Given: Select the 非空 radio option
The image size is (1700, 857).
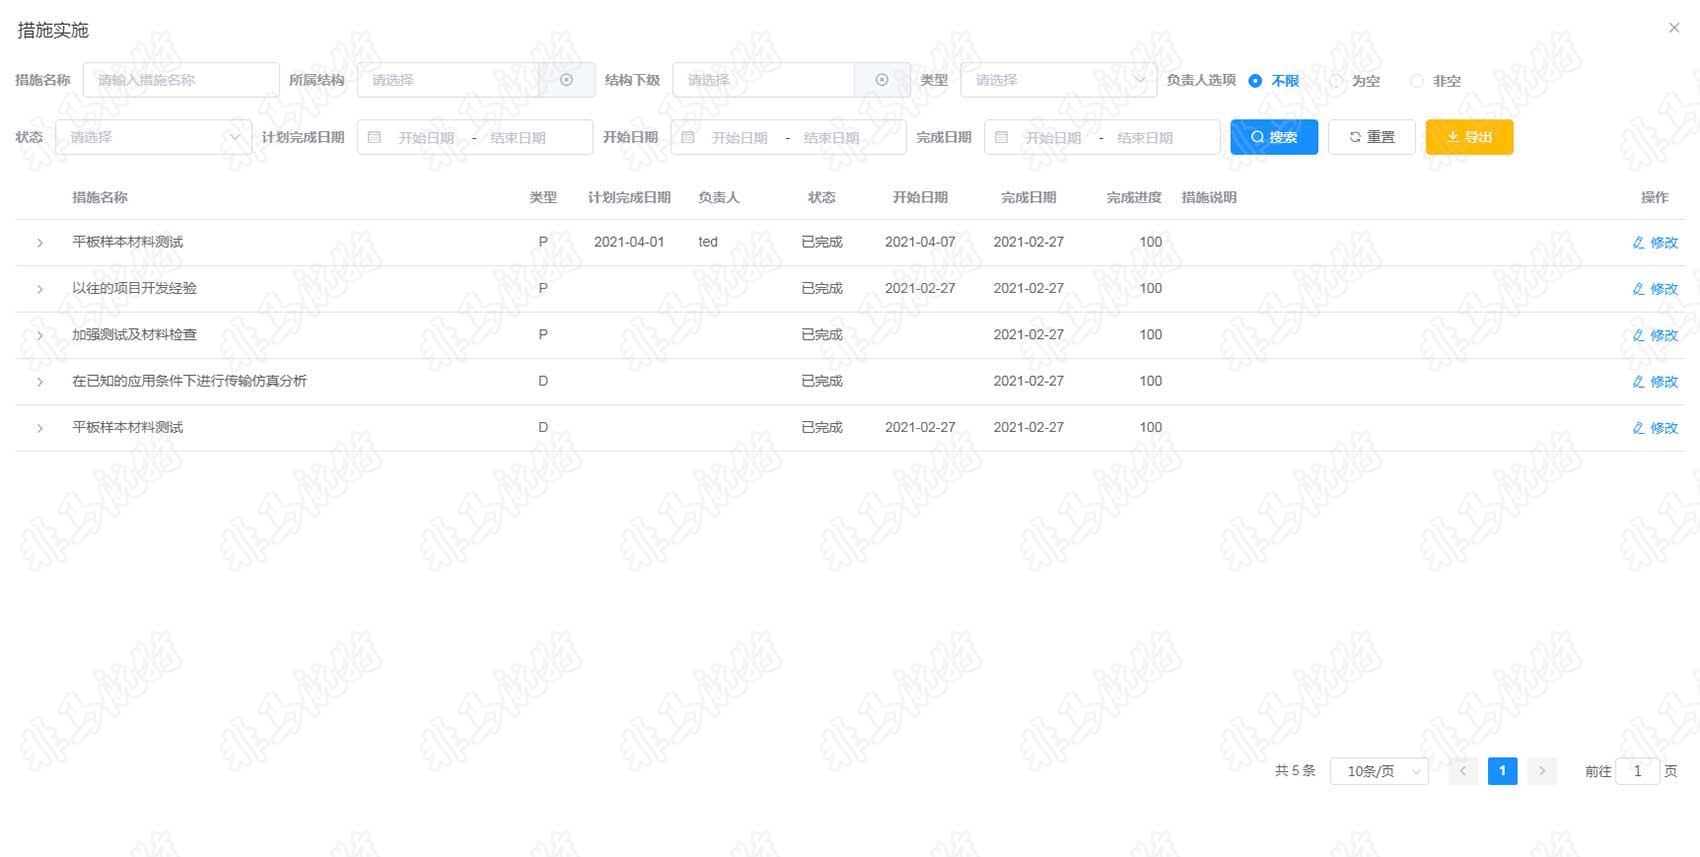Looking at the screenshot, I should point(1417,81).
